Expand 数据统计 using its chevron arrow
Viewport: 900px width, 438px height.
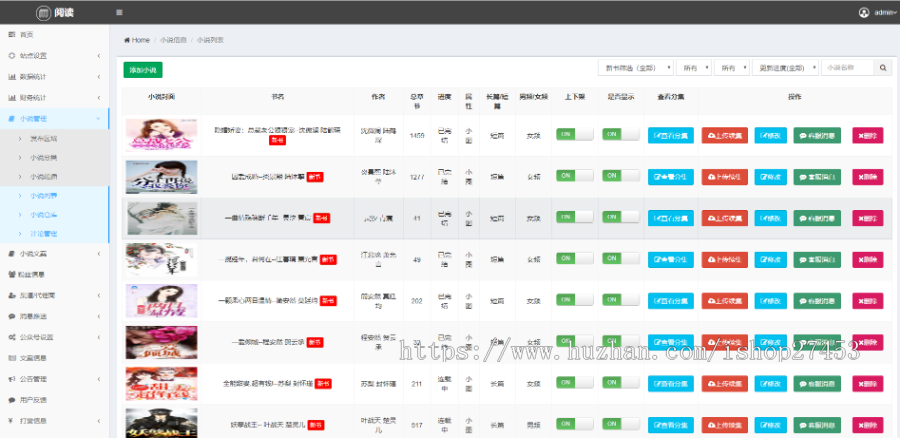pos(99,76)
